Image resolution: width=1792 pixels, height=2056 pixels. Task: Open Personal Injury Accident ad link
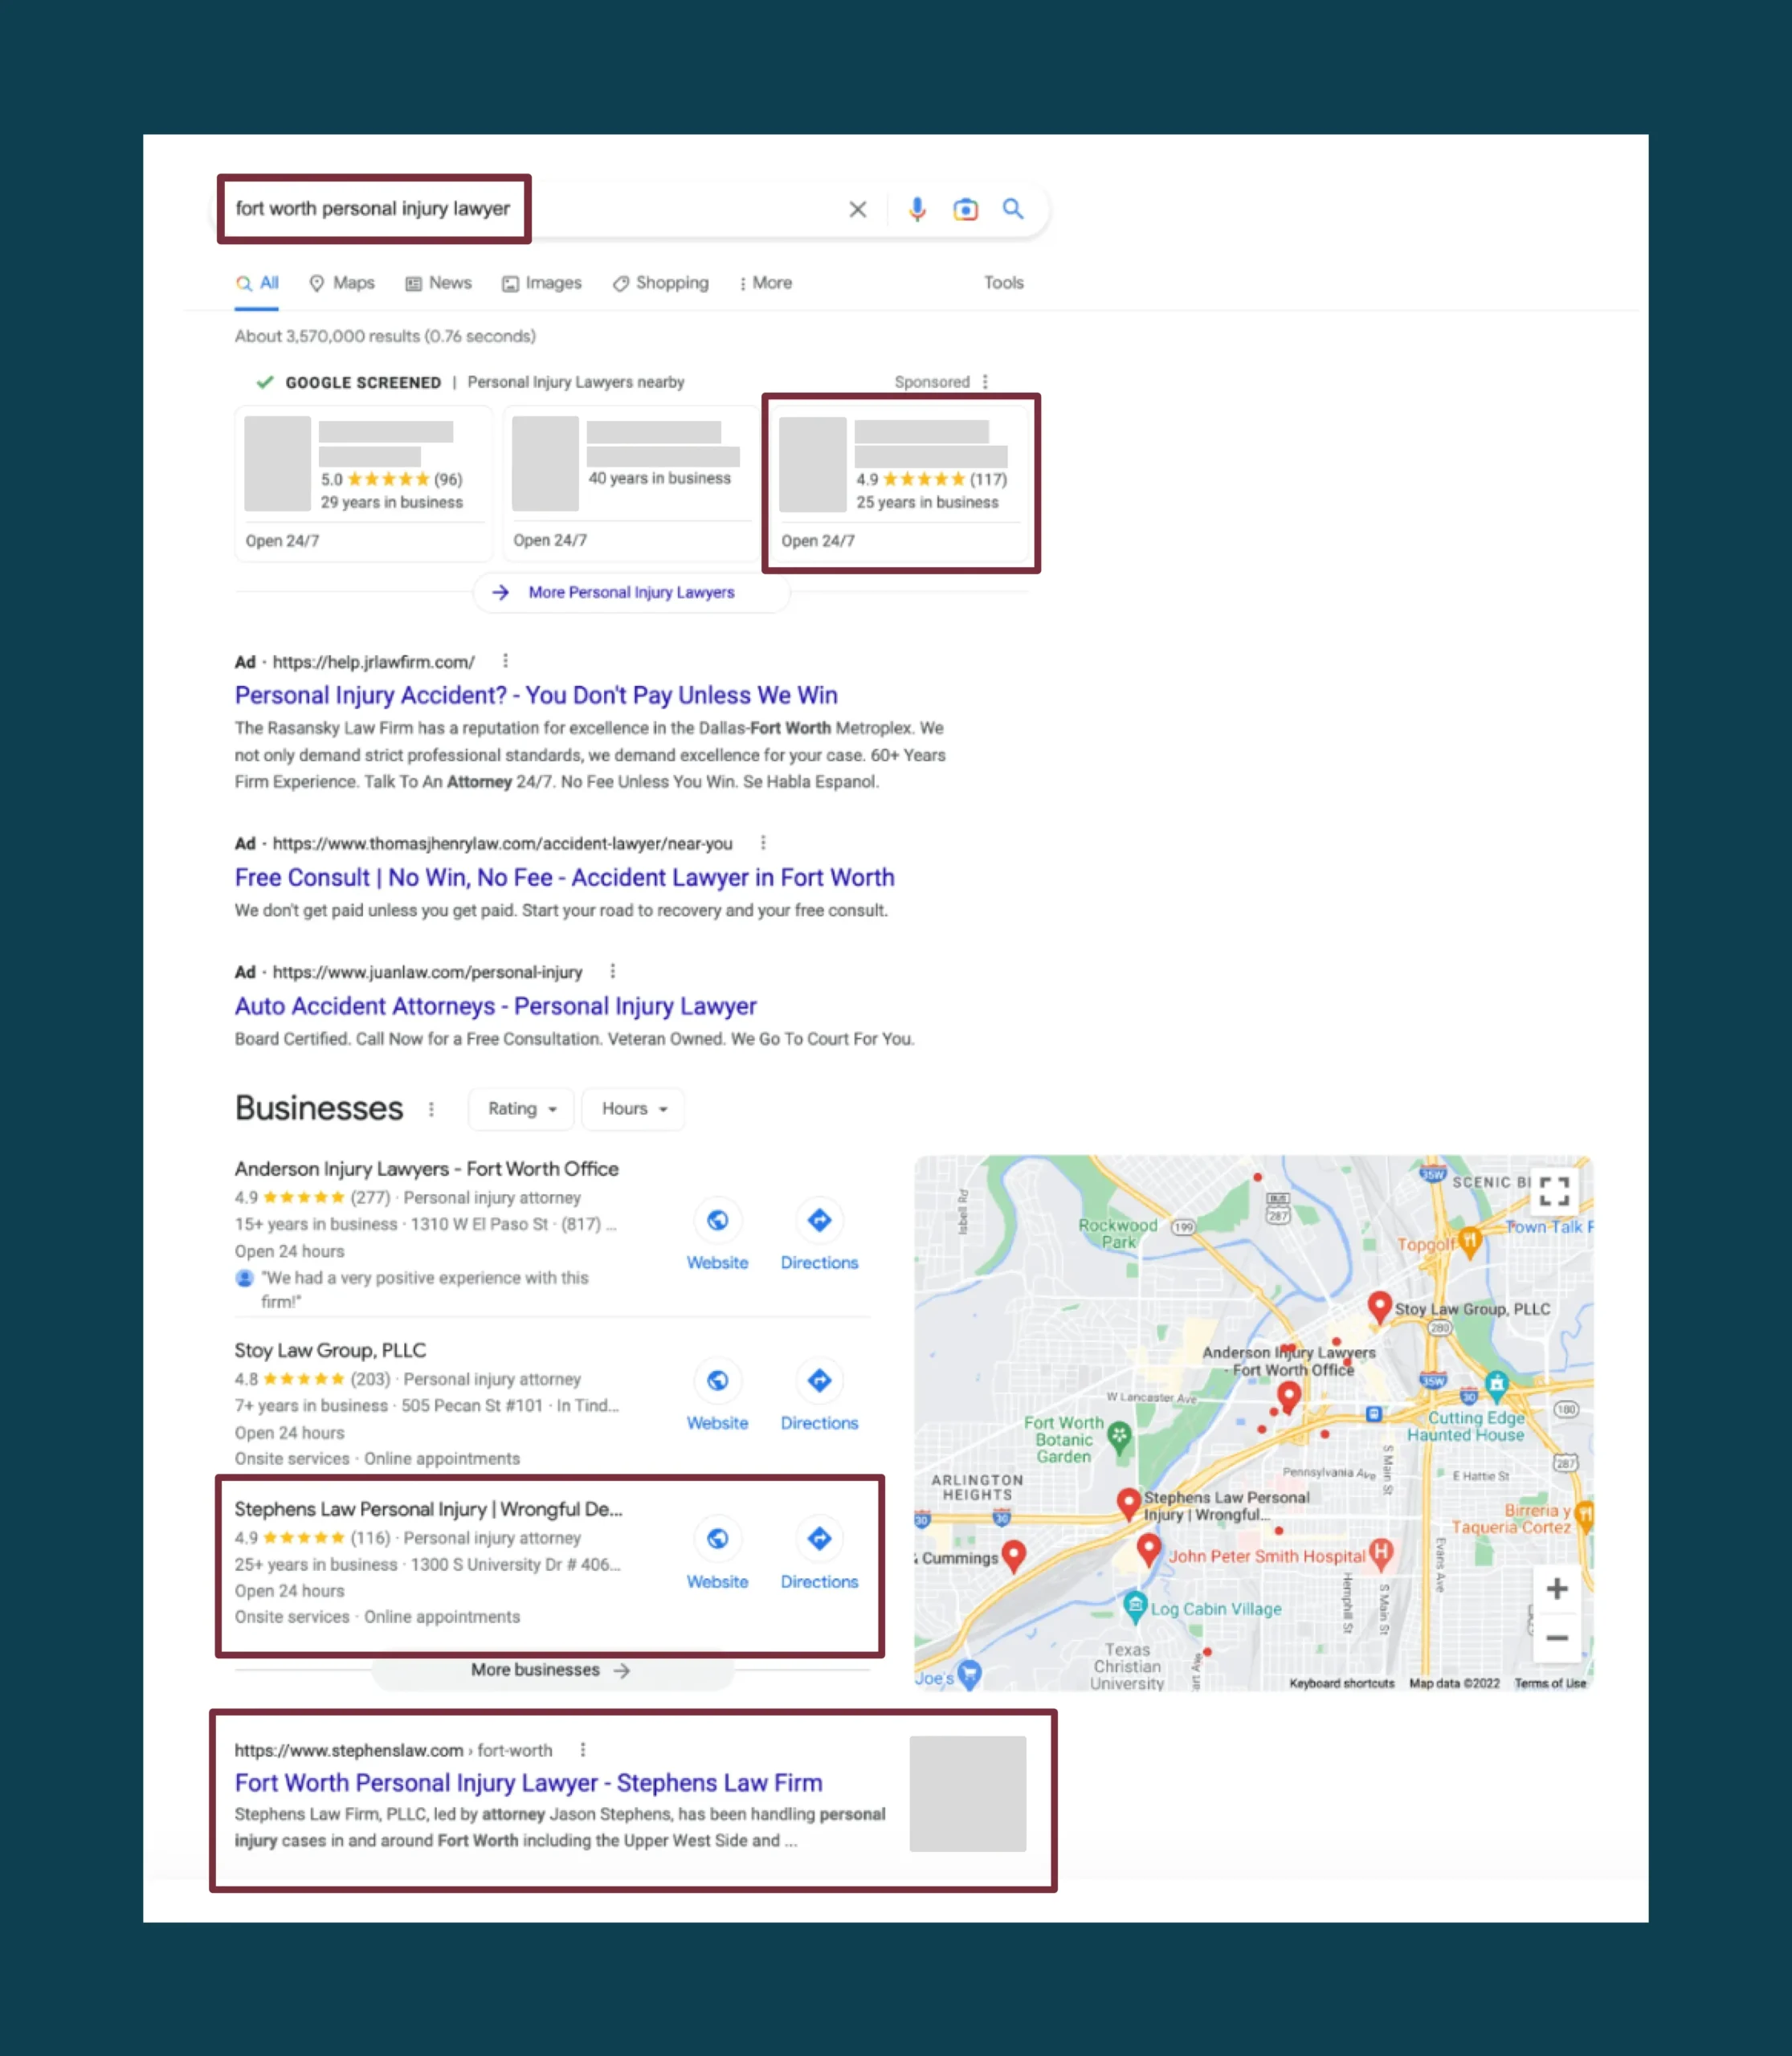point(536,695)
